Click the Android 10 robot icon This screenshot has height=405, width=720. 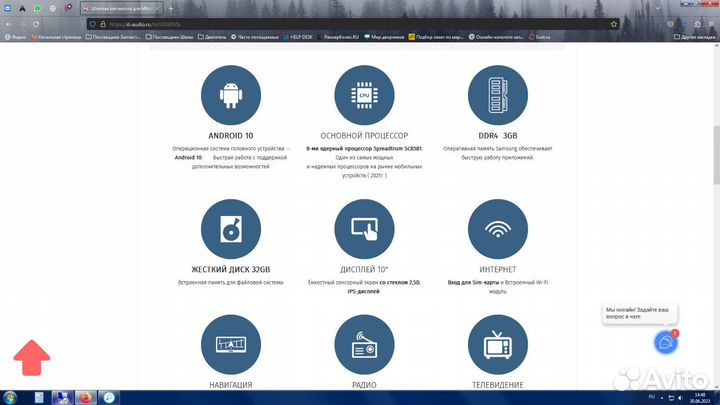(230, 96)
